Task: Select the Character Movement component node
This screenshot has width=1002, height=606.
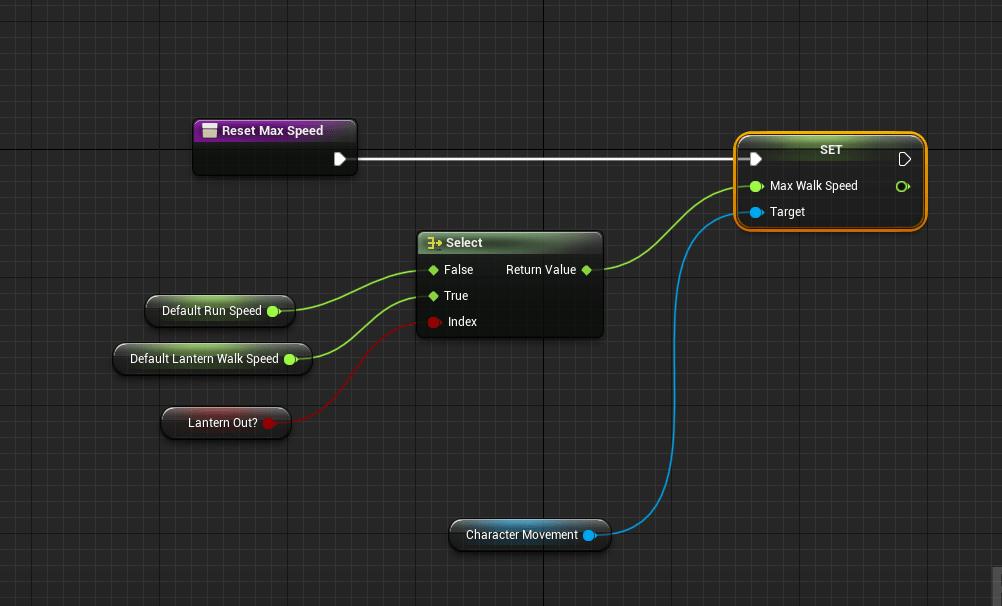Action: pyautogui.click(x=521, y=535)
